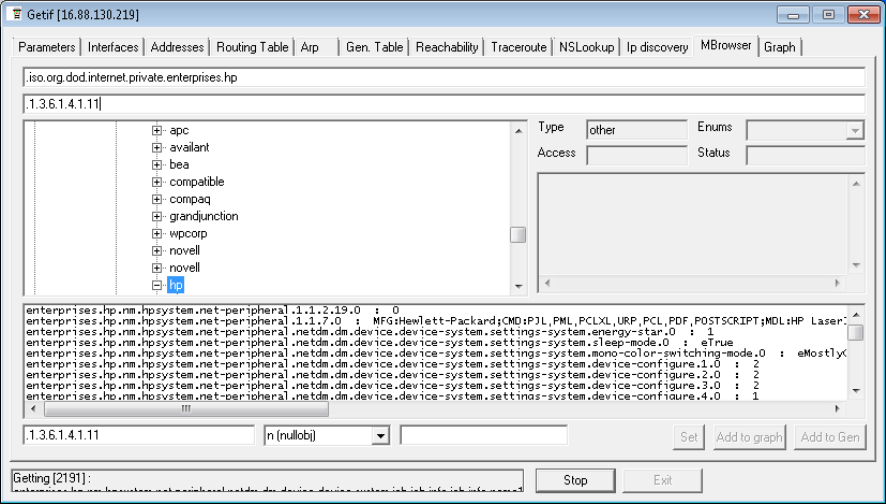Screen dimensions: 886x504
Task: Click results pane horizontal scrollbar thumb
Action: pos(186,409)
